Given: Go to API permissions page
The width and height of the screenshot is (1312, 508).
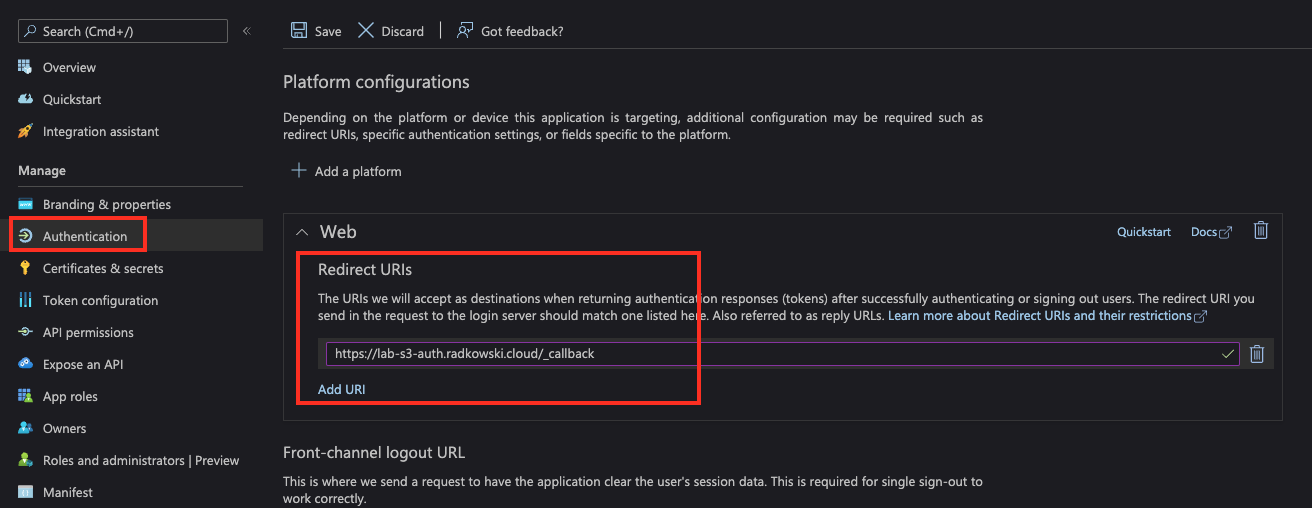Looking at the screenshot, I should click(88, 332).
